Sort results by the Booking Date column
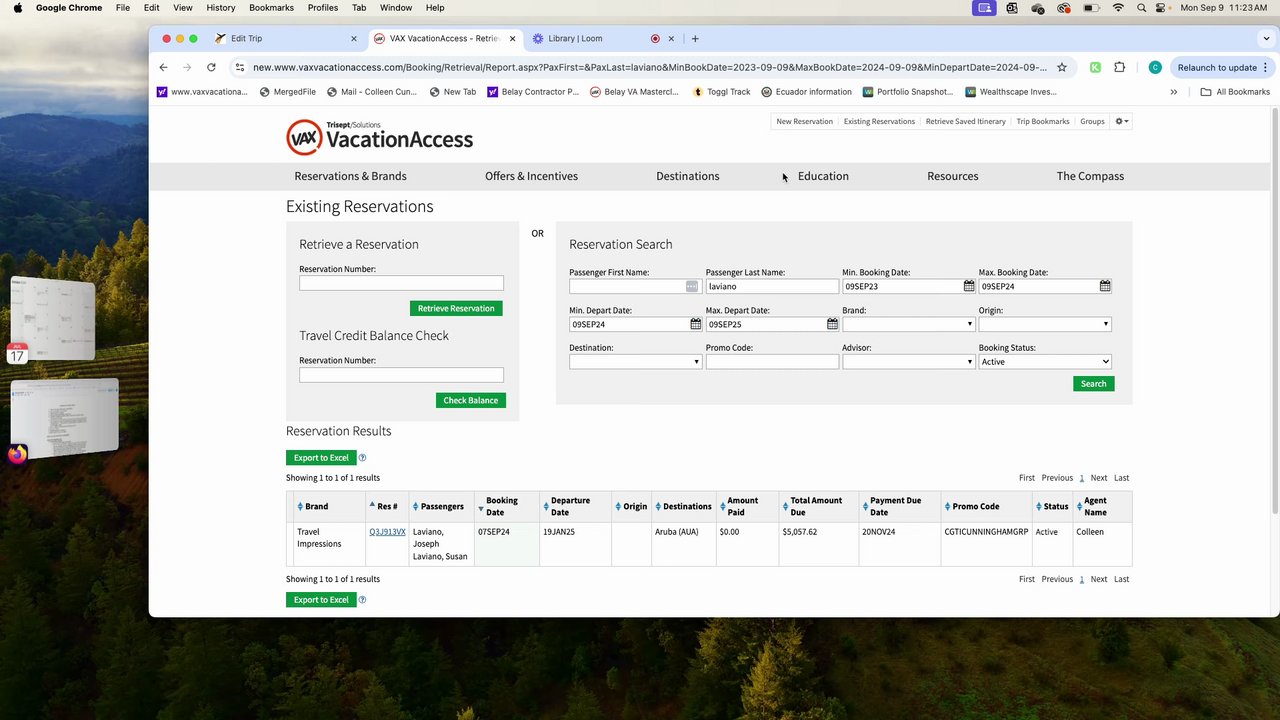Viewport: 1280px width, 720px height. (x=502, y=506)
